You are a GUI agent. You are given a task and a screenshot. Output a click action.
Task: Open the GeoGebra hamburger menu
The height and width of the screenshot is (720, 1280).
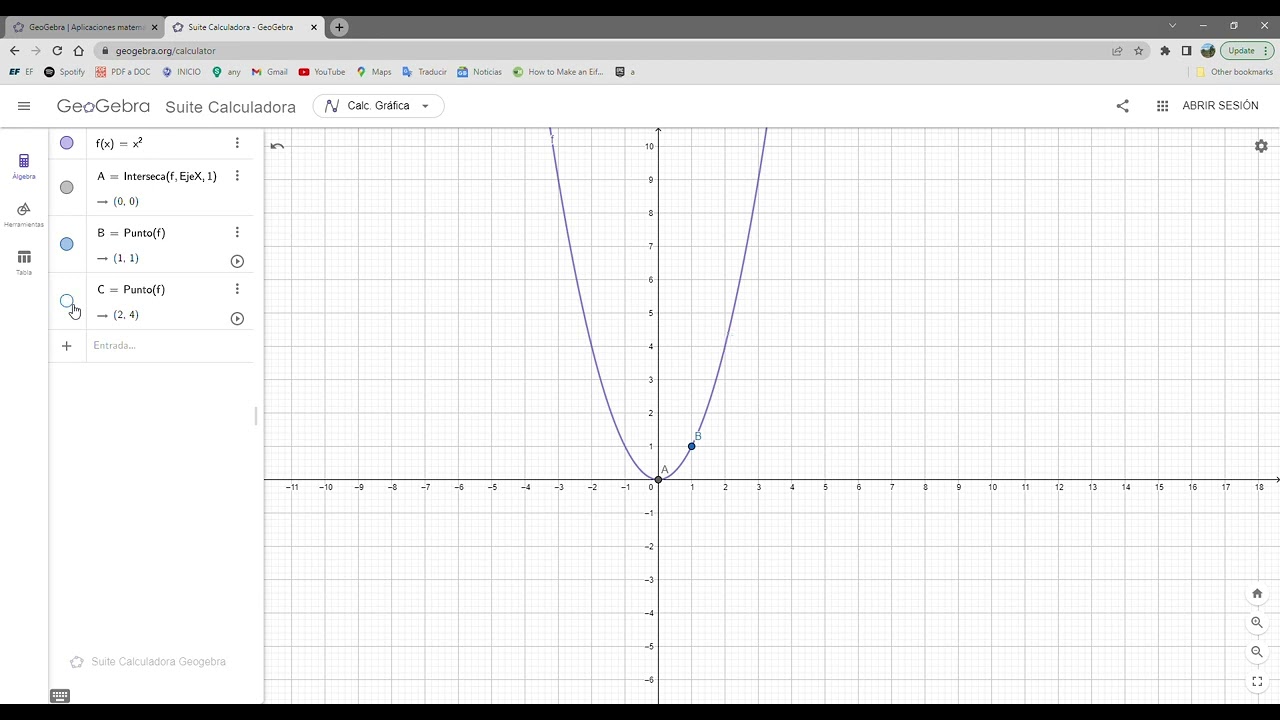24,106
